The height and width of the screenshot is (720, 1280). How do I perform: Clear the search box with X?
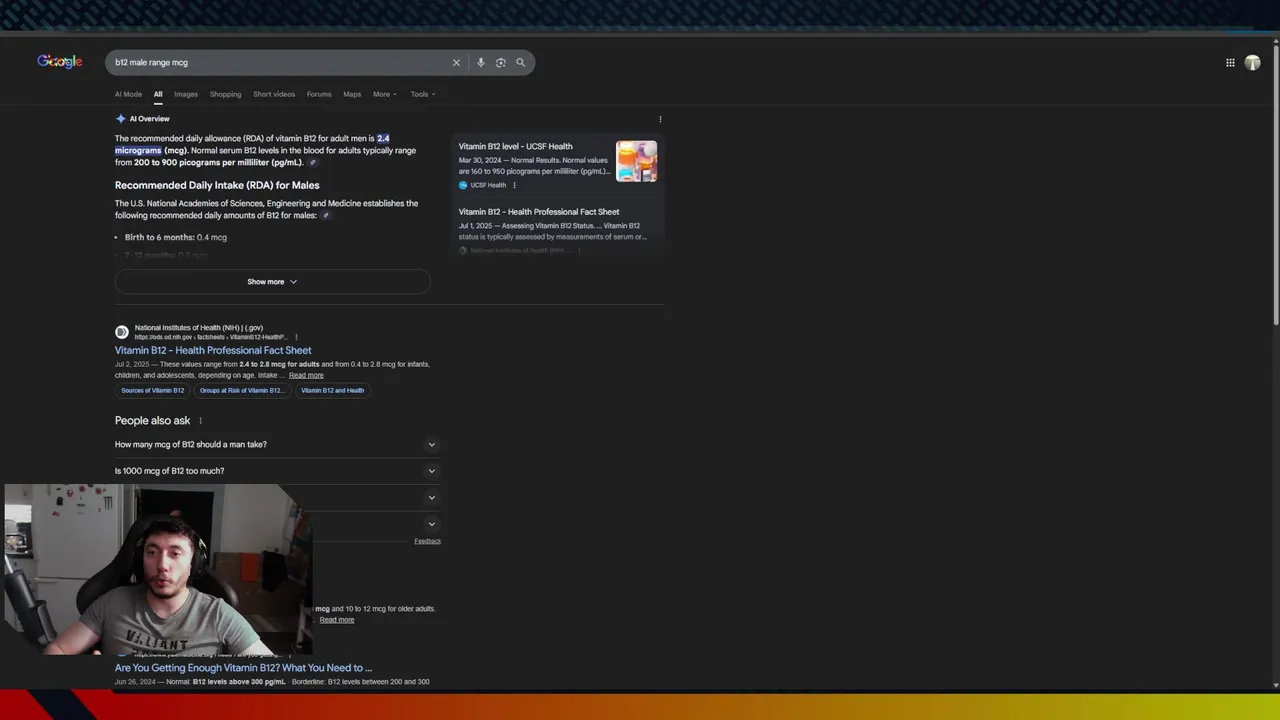(456, 62)
